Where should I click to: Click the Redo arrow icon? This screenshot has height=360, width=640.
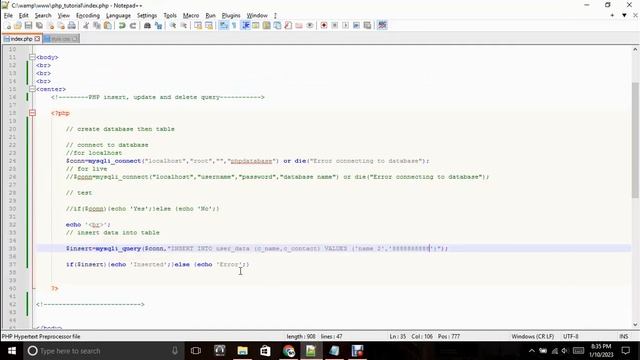point(133,26)
